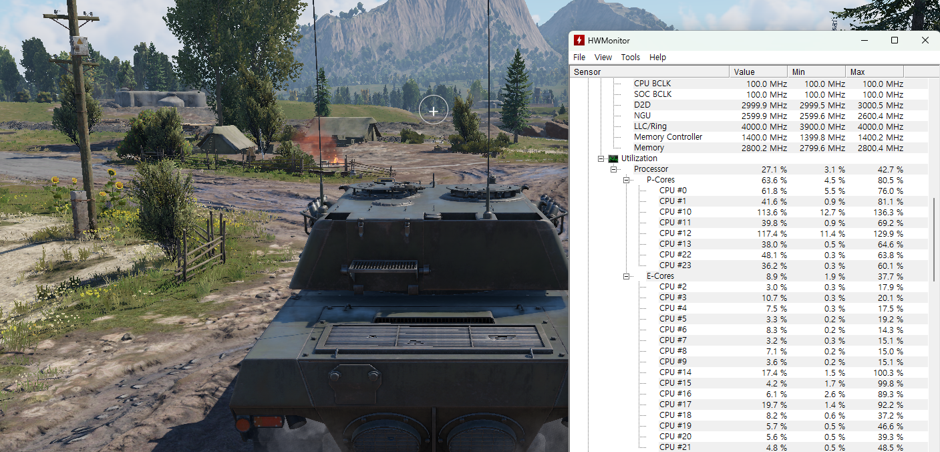Image resolution: width=940 pixels, height=452 pixels.
Task: Select the NGU clock row
Action: click(x=749, y=116)
